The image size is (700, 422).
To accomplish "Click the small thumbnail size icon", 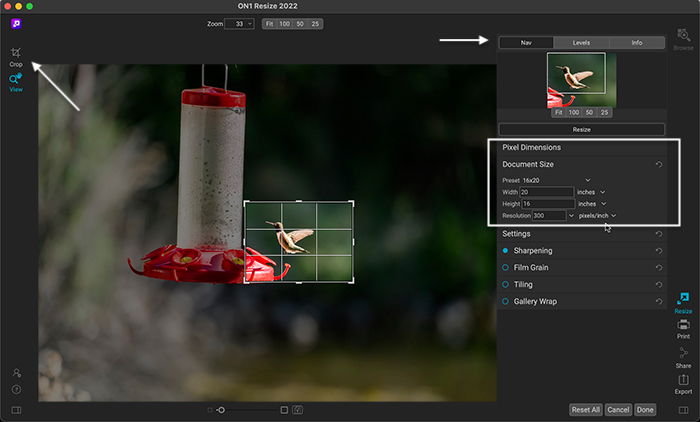I will (210, 410).
